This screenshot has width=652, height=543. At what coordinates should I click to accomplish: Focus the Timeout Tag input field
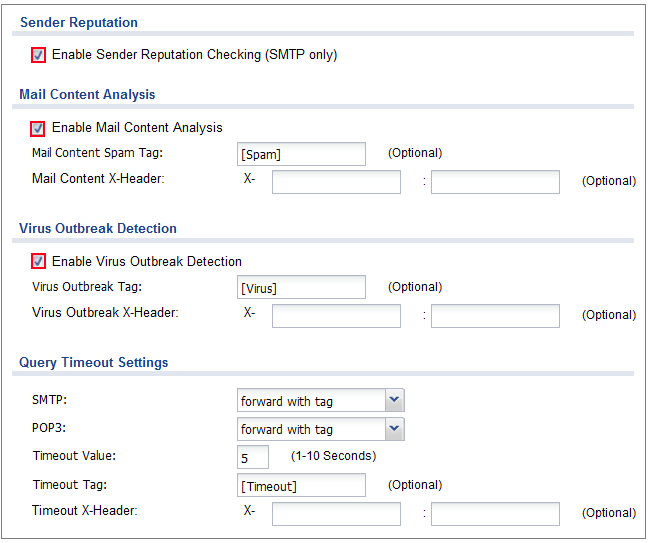[x=301, y=485]
